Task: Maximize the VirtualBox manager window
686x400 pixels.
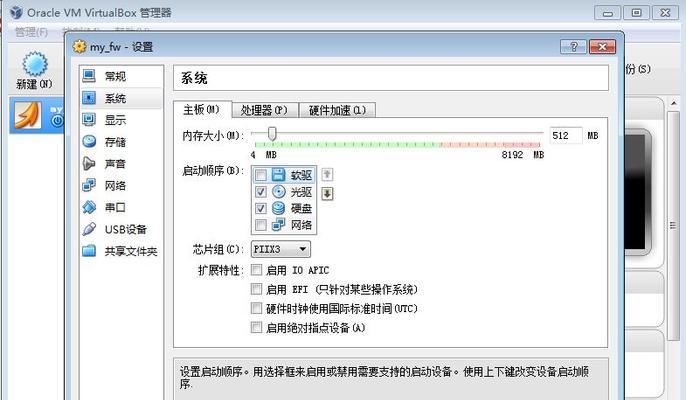Action: 637,13
